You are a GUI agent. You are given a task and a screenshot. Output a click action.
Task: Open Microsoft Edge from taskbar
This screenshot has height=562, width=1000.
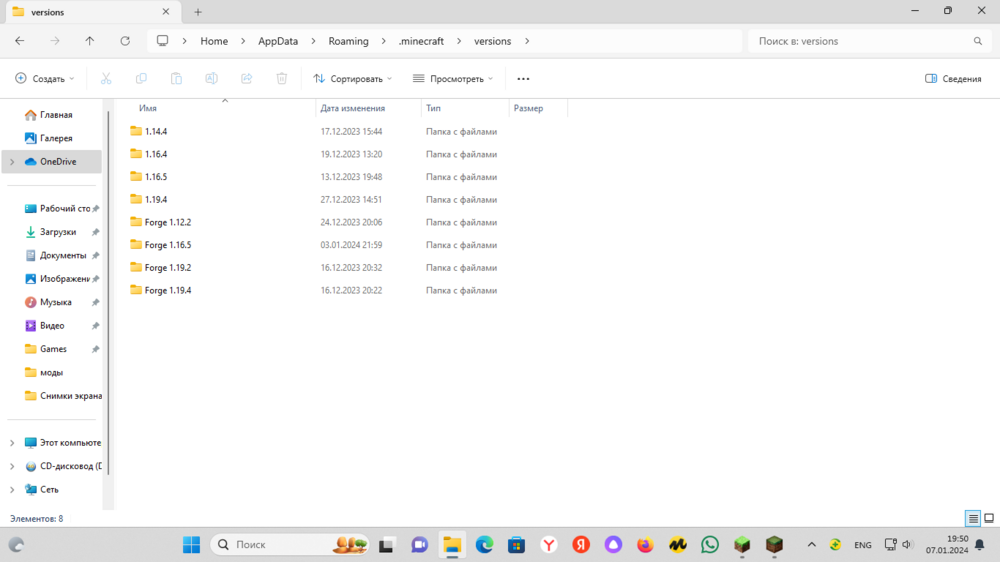coord(484,545)
